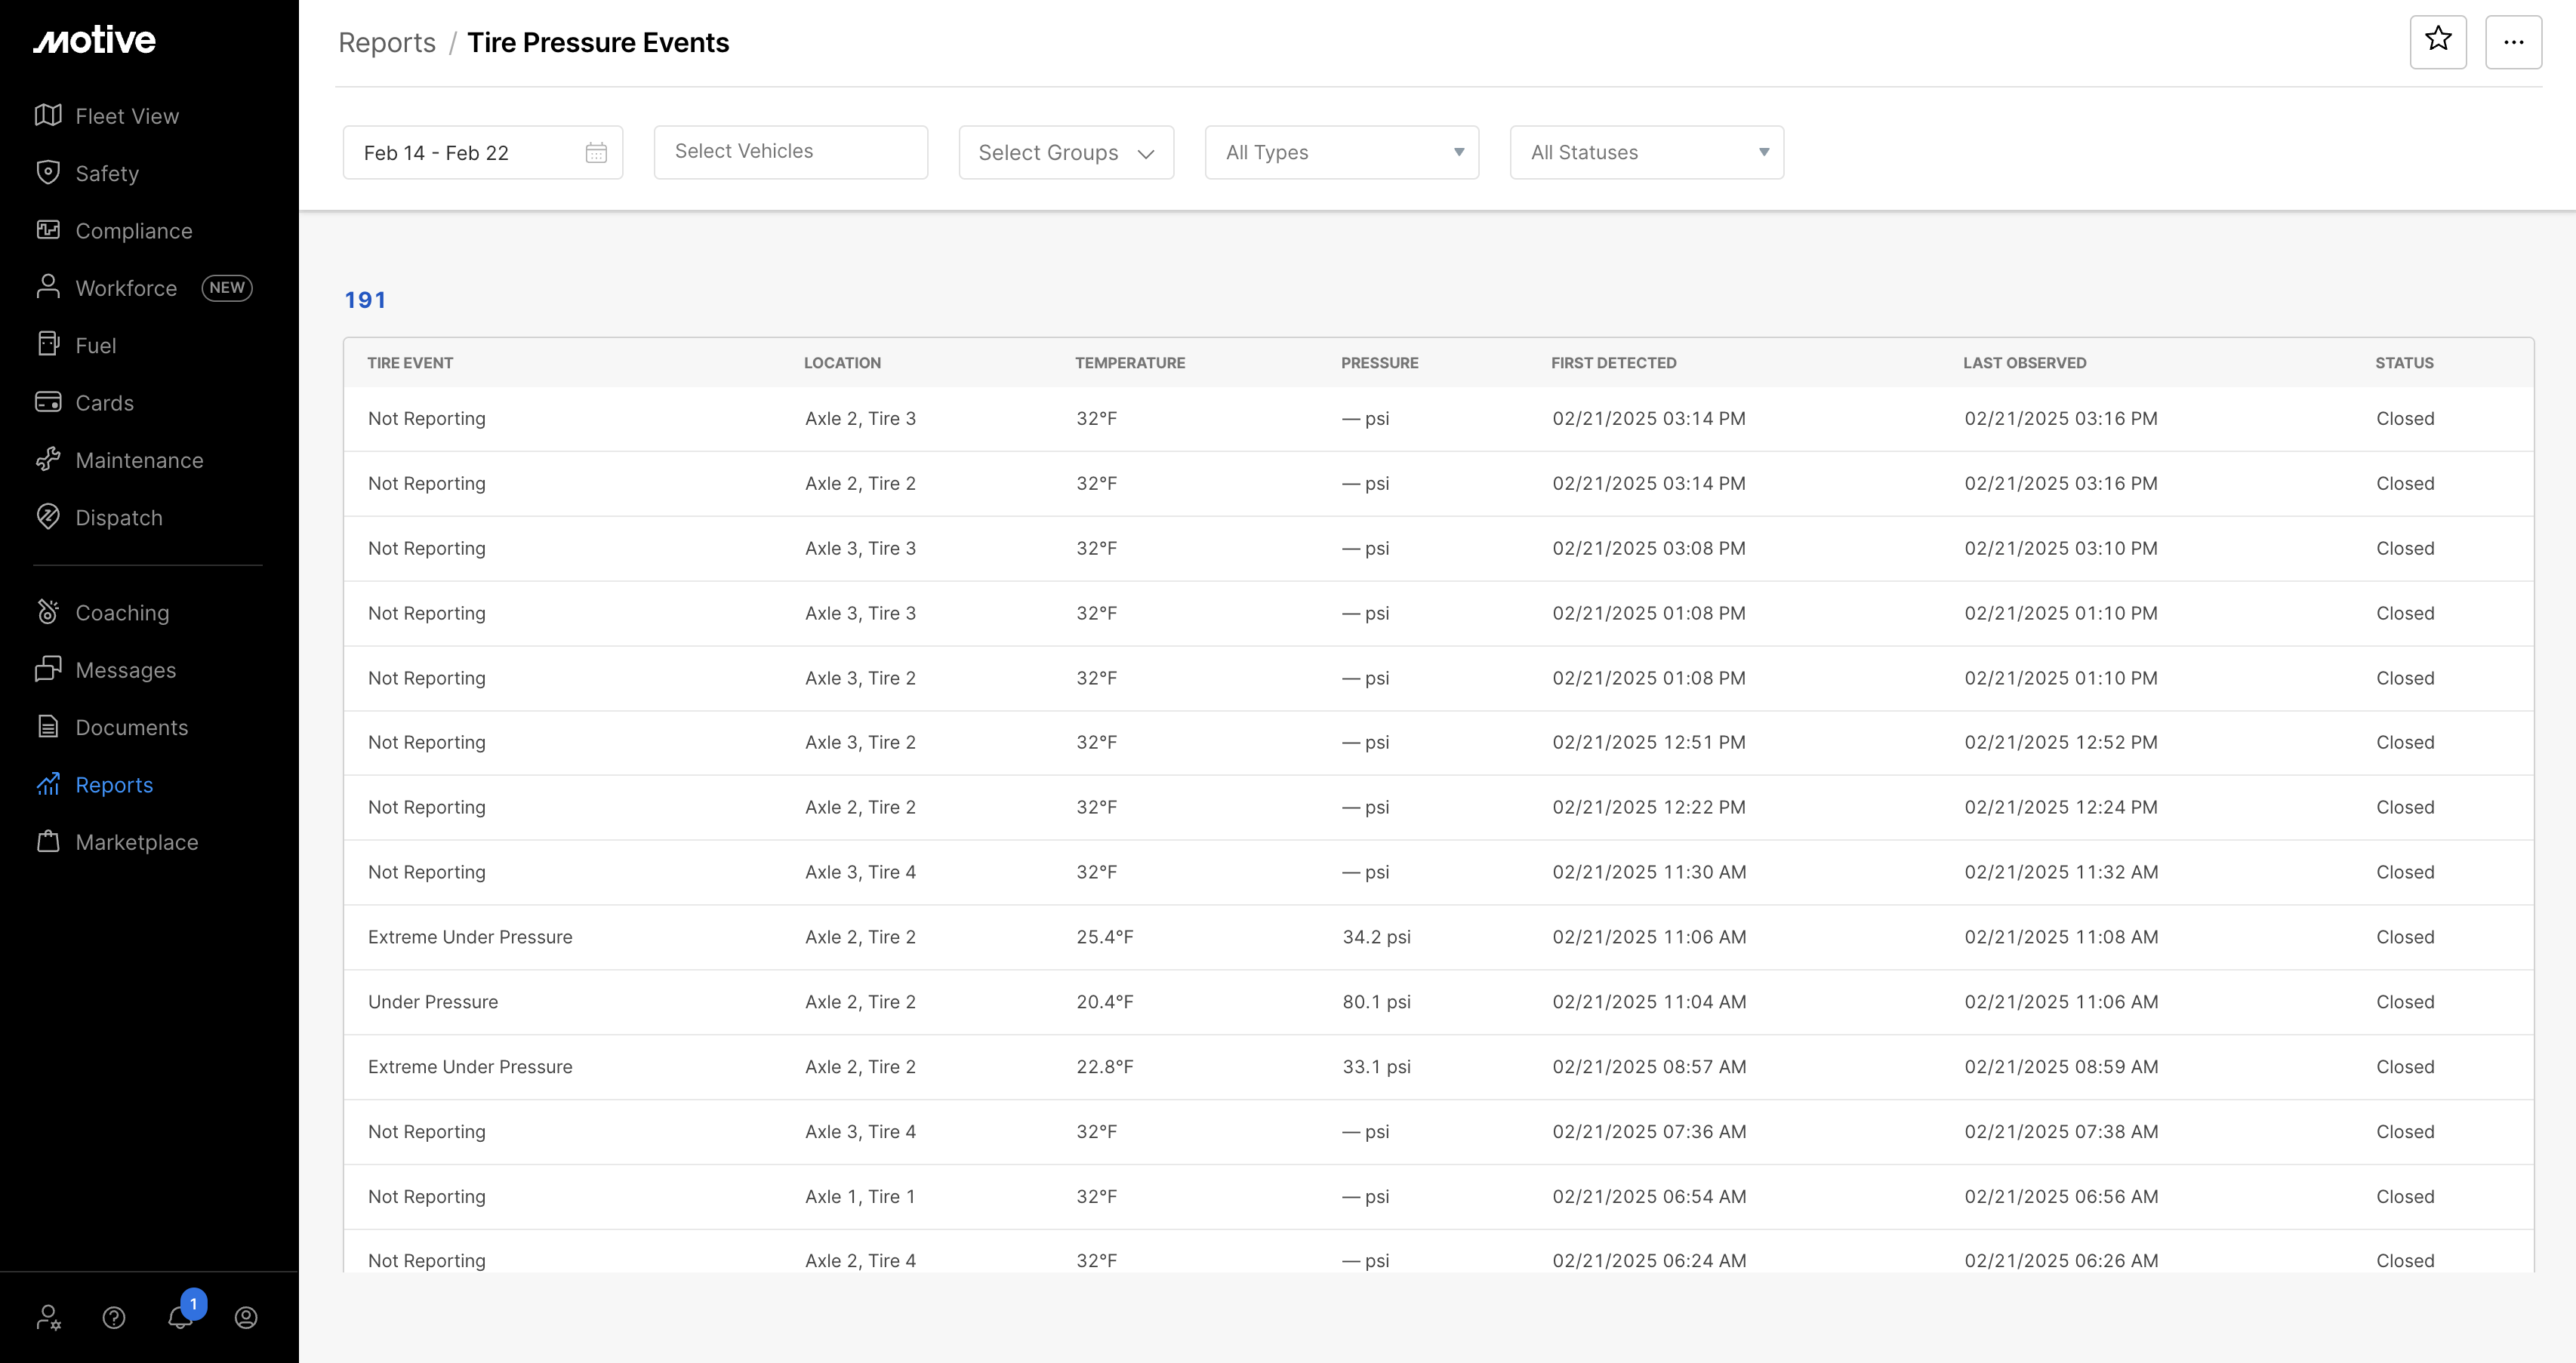The image size is (2576, 1363).
Task: Click the Motive logo
Action: [95, 40]
